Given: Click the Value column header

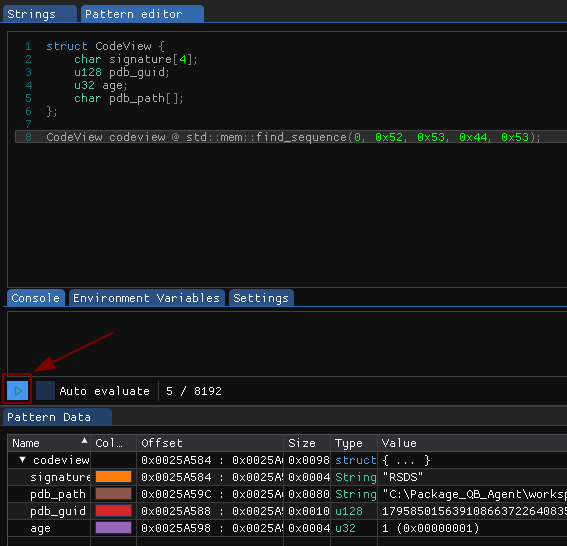Looking at the screenshot, I should tap(472, 443).
